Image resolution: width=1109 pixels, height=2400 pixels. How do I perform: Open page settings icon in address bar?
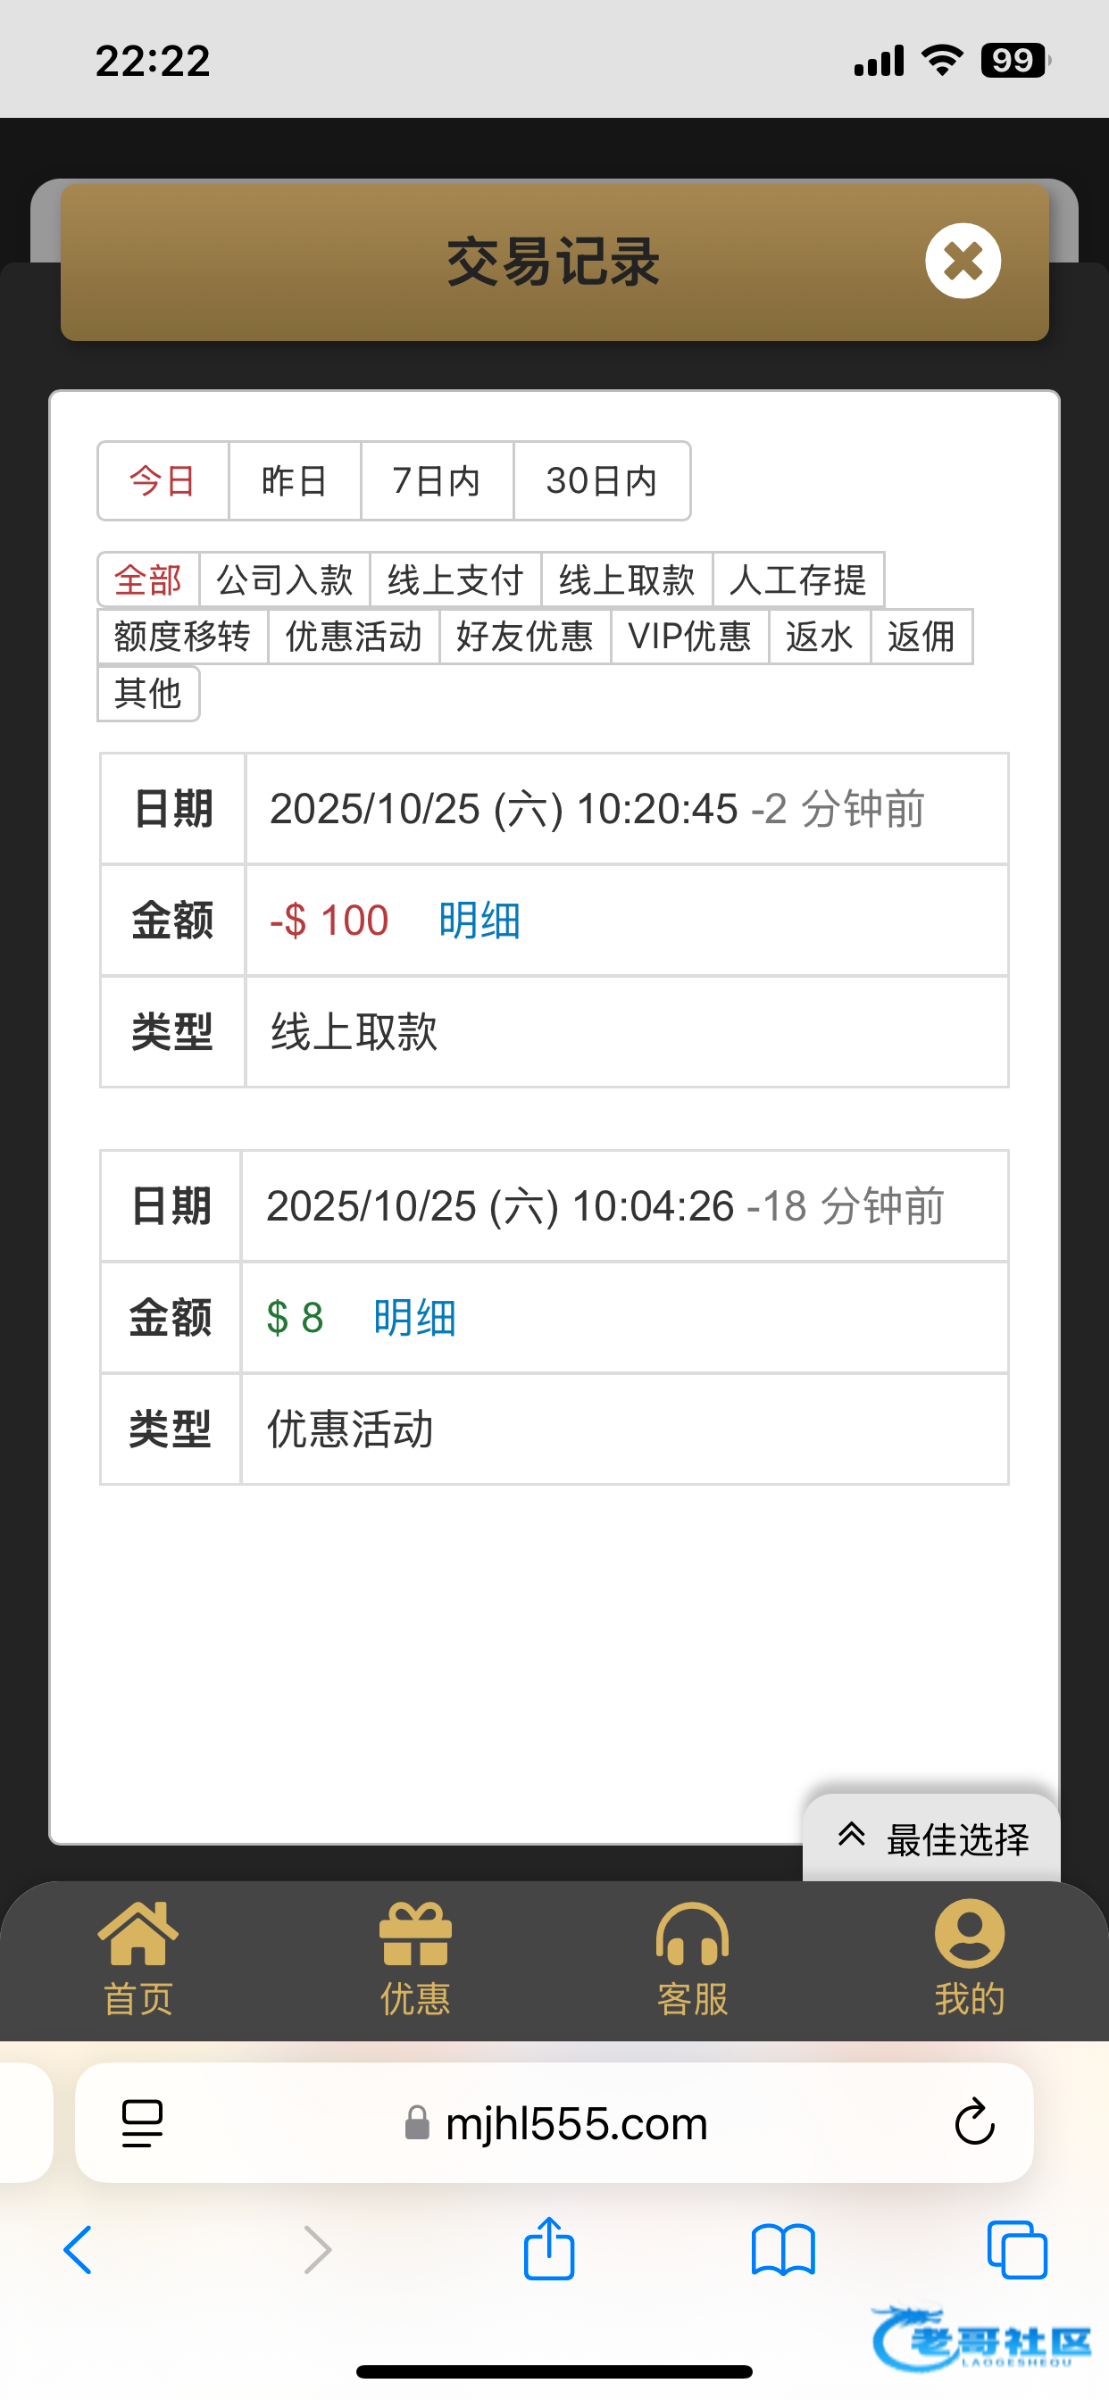coord(142,2122)
